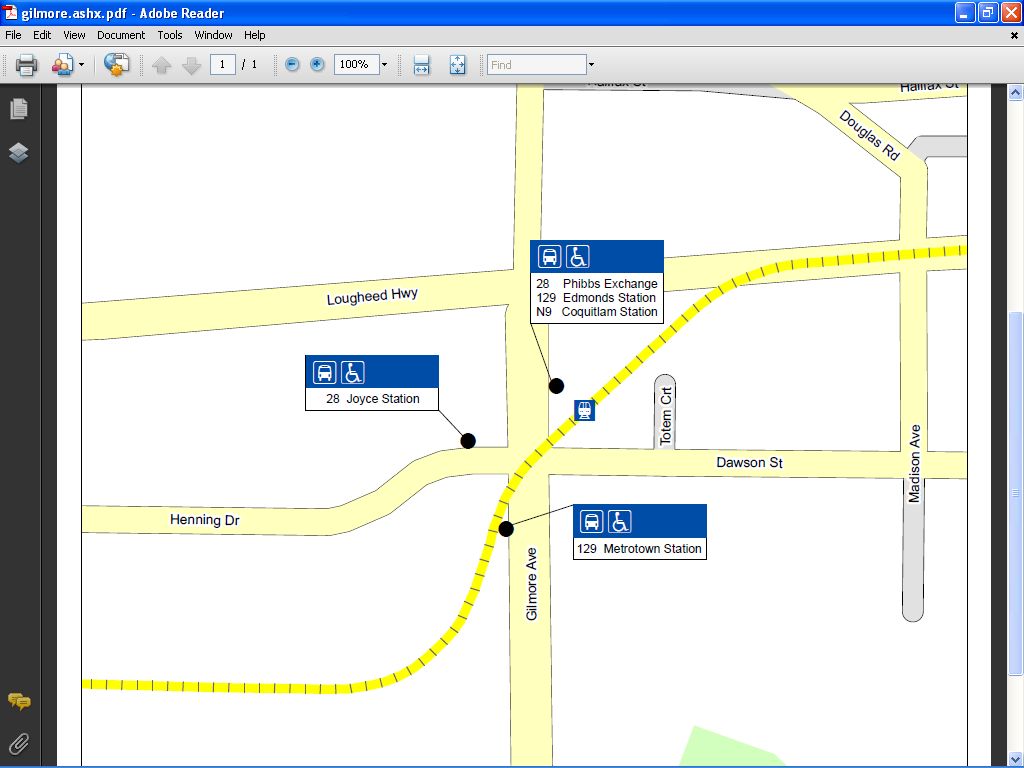Open the Comments panel icon
The image size is (1024, 768).
point(19,701)
